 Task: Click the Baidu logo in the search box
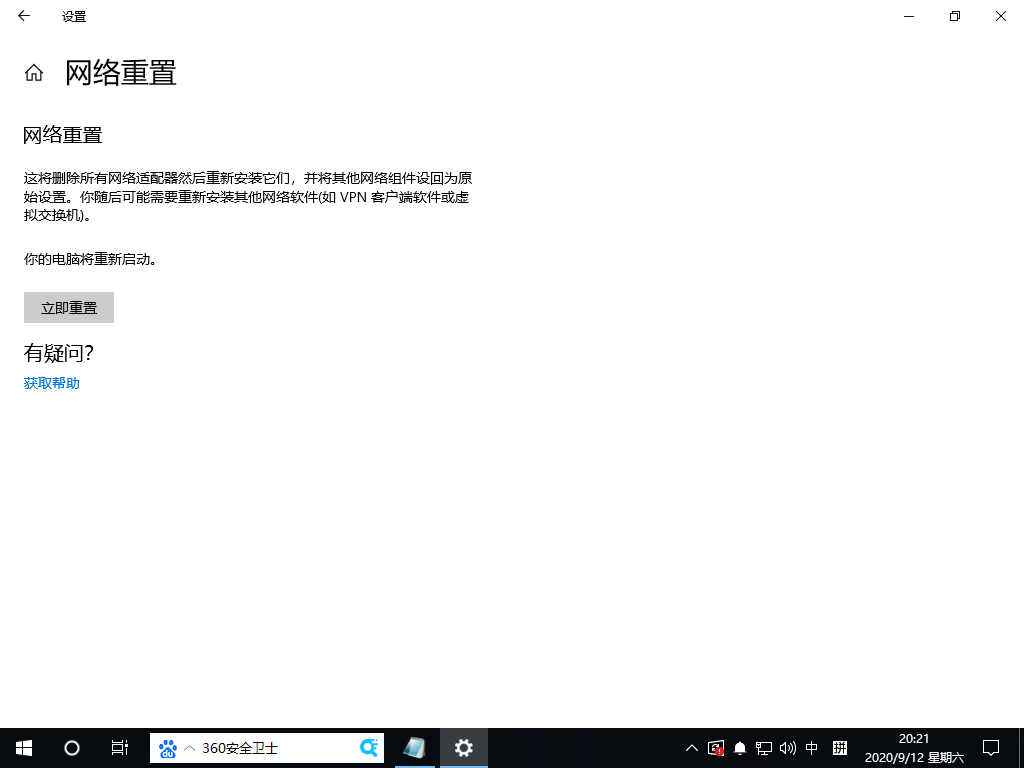(168, 747)
